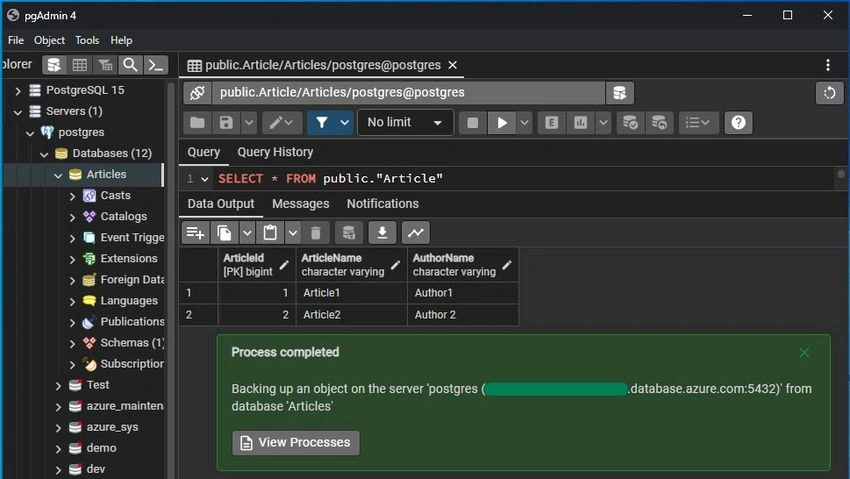850x479 pixels.
Task: Click the Save File floppy icon
Action: [x=226, y=123]
